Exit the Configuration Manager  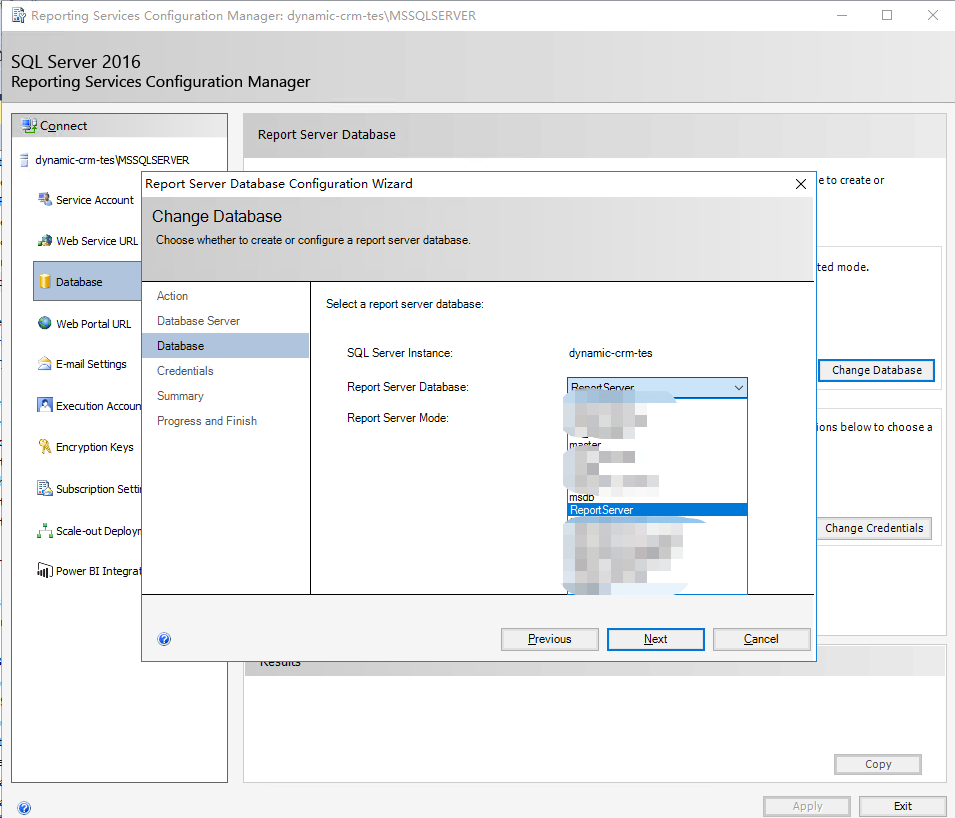pos(903,806)
